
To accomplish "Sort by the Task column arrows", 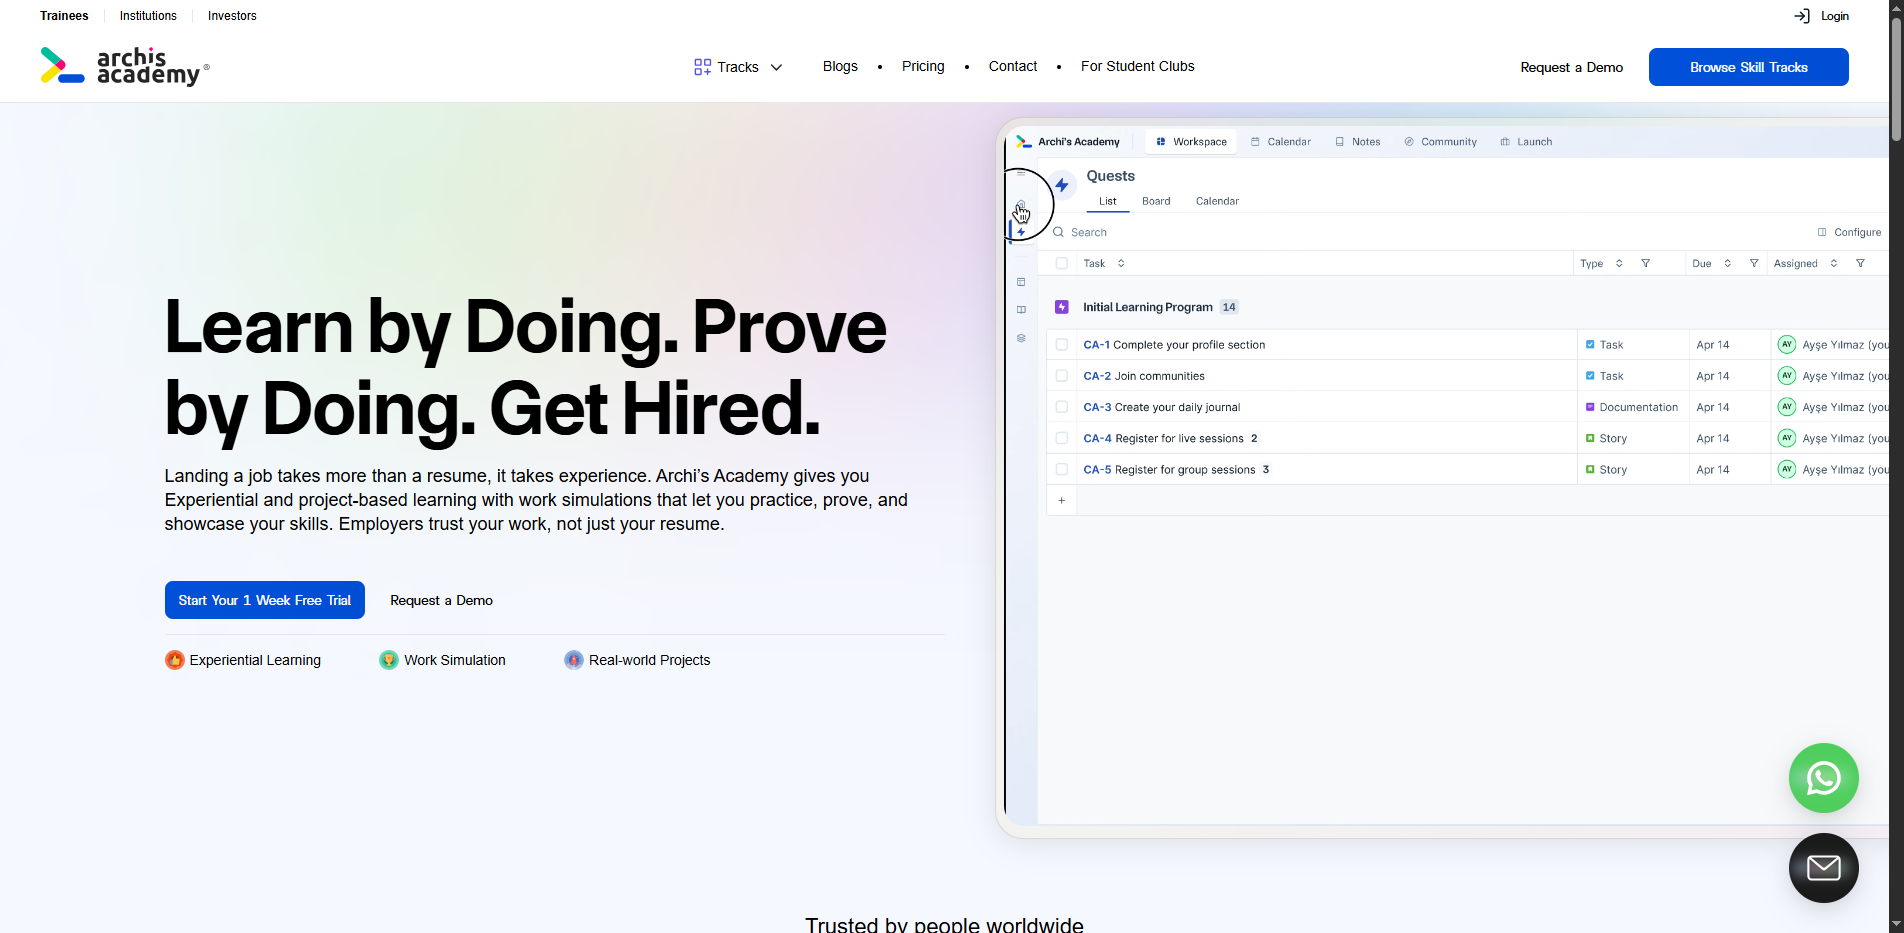I will click(x=1121, y=263).
